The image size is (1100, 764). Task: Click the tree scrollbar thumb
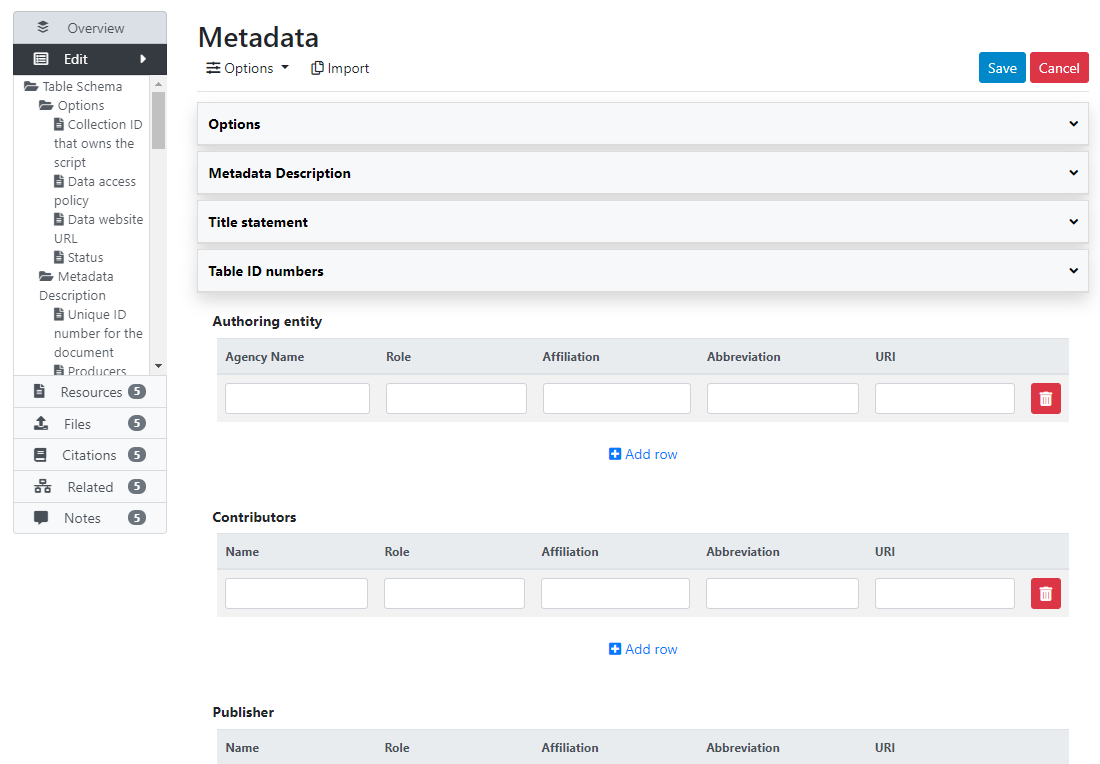pyautogui.click(x=159, y=120)
